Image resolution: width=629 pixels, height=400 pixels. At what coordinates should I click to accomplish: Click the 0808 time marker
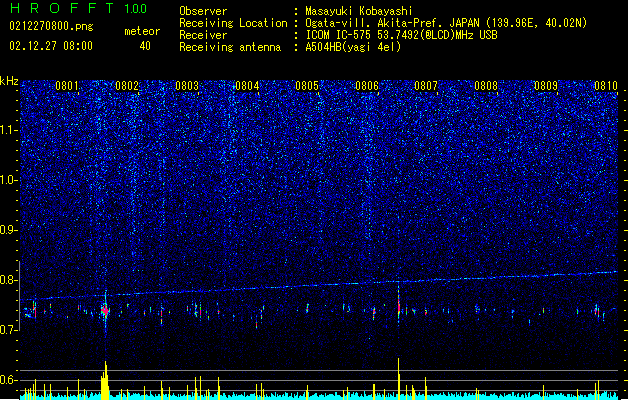pos(486,86)
